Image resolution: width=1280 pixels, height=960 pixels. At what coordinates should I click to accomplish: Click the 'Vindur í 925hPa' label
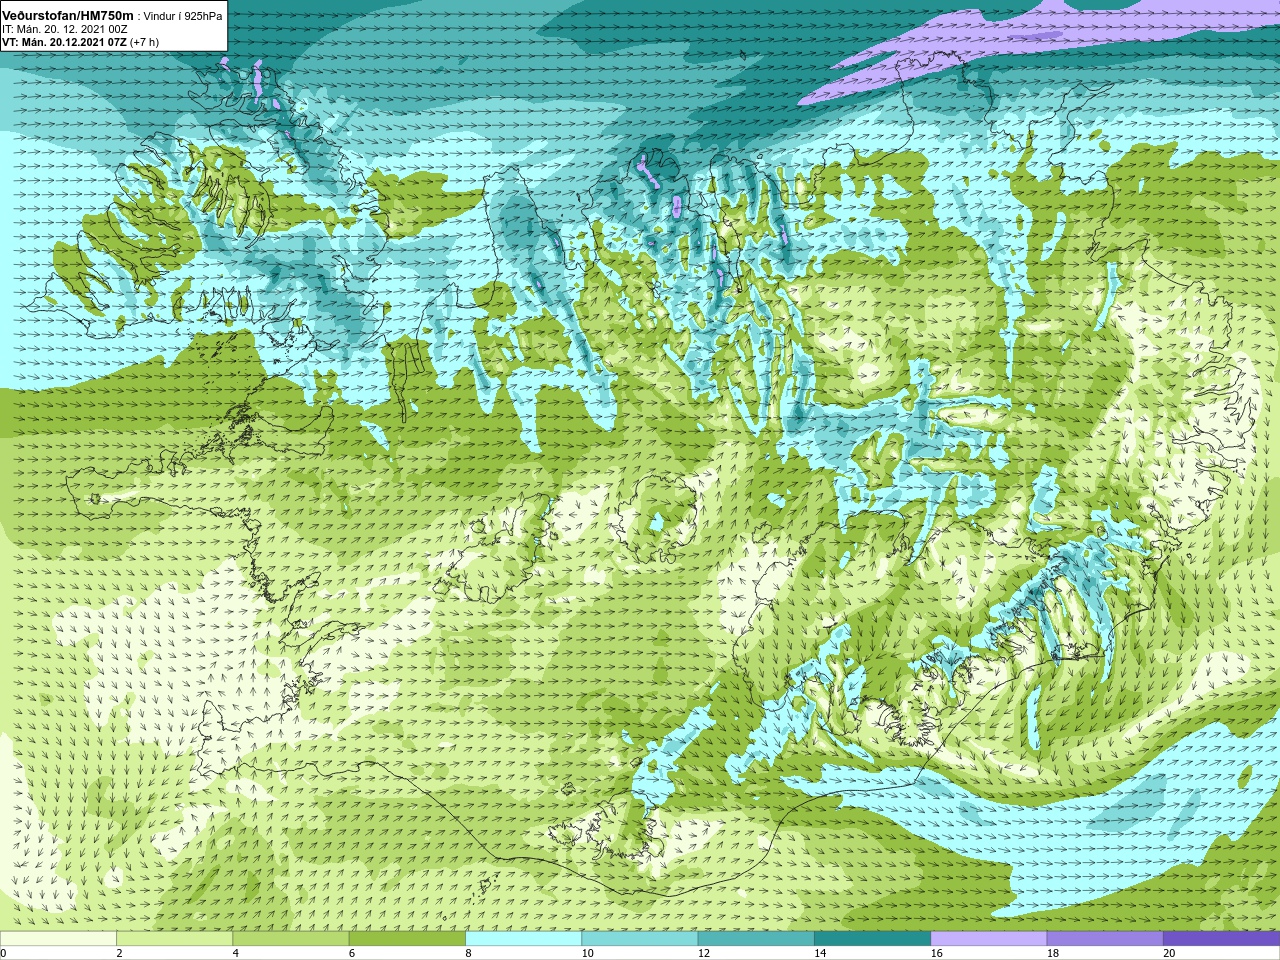click(x=183, y=16)
